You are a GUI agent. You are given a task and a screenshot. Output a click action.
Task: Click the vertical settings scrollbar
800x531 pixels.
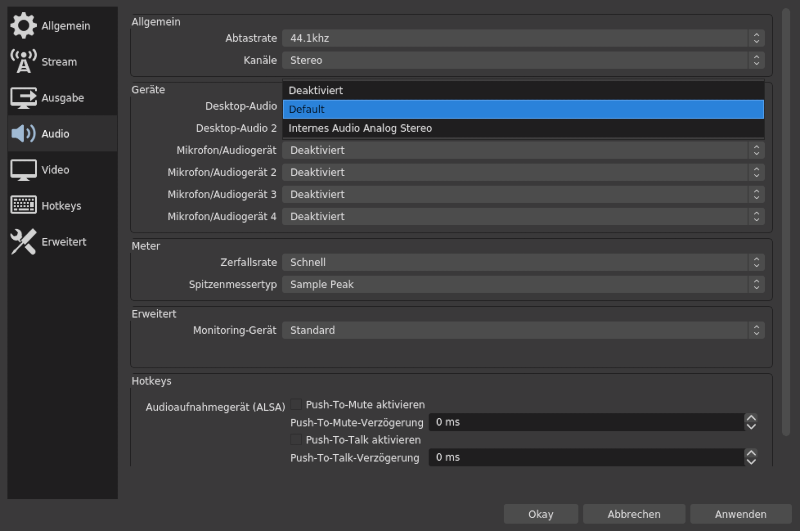click(x=786, y=222)
